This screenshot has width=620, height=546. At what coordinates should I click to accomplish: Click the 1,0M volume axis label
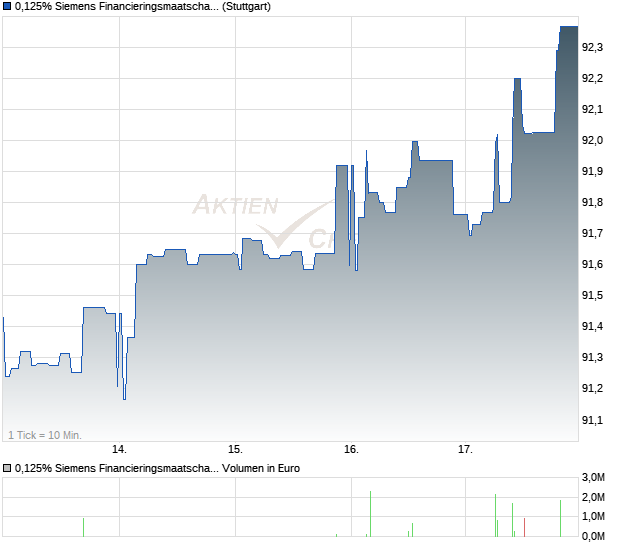[x=593, y=516]
